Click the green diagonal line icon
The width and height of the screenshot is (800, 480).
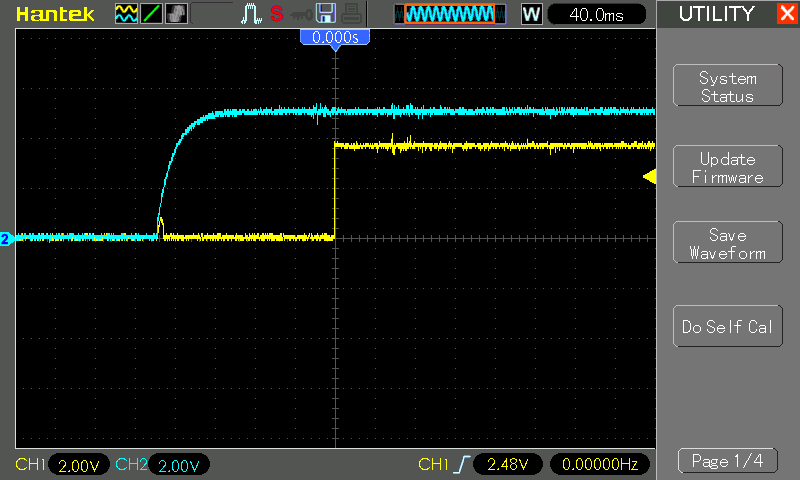click(x=150, y=14)
